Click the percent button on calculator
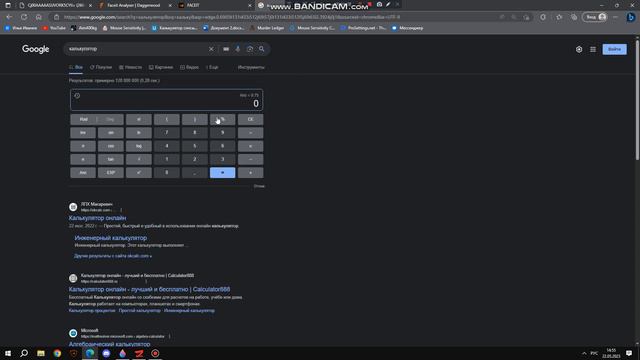640x360 pixels. [222, 119]
